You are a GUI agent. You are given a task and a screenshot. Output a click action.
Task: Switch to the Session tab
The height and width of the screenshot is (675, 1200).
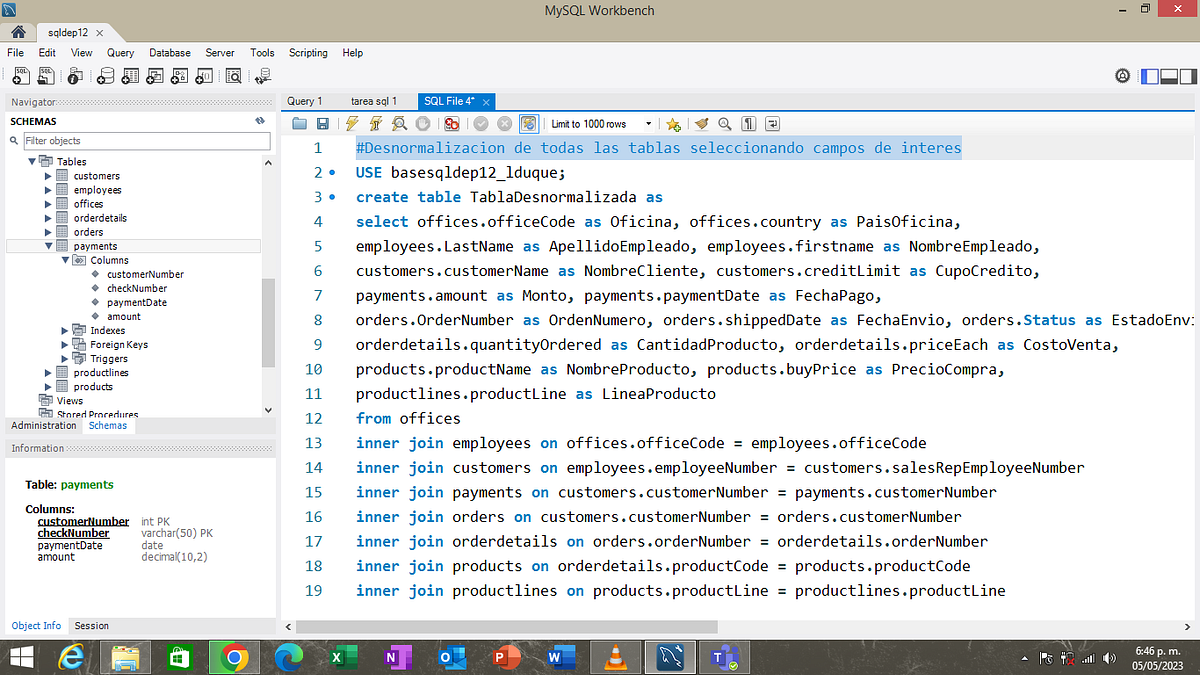[x=92, y=626]
